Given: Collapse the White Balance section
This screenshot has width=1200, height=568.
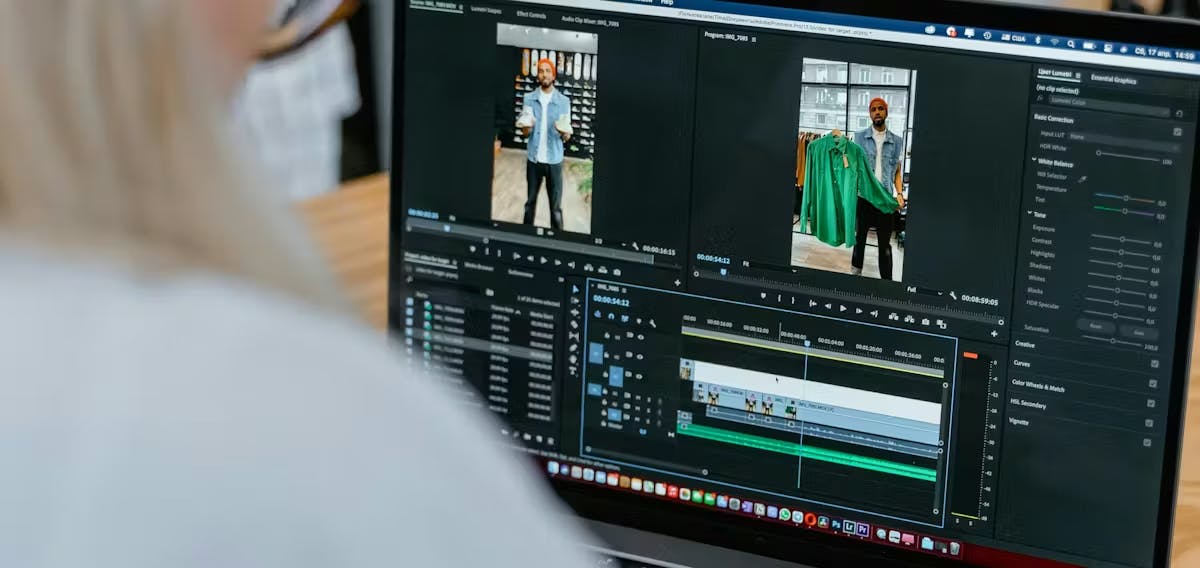Looking at the screenshot, I should (x=1034, y=160).
